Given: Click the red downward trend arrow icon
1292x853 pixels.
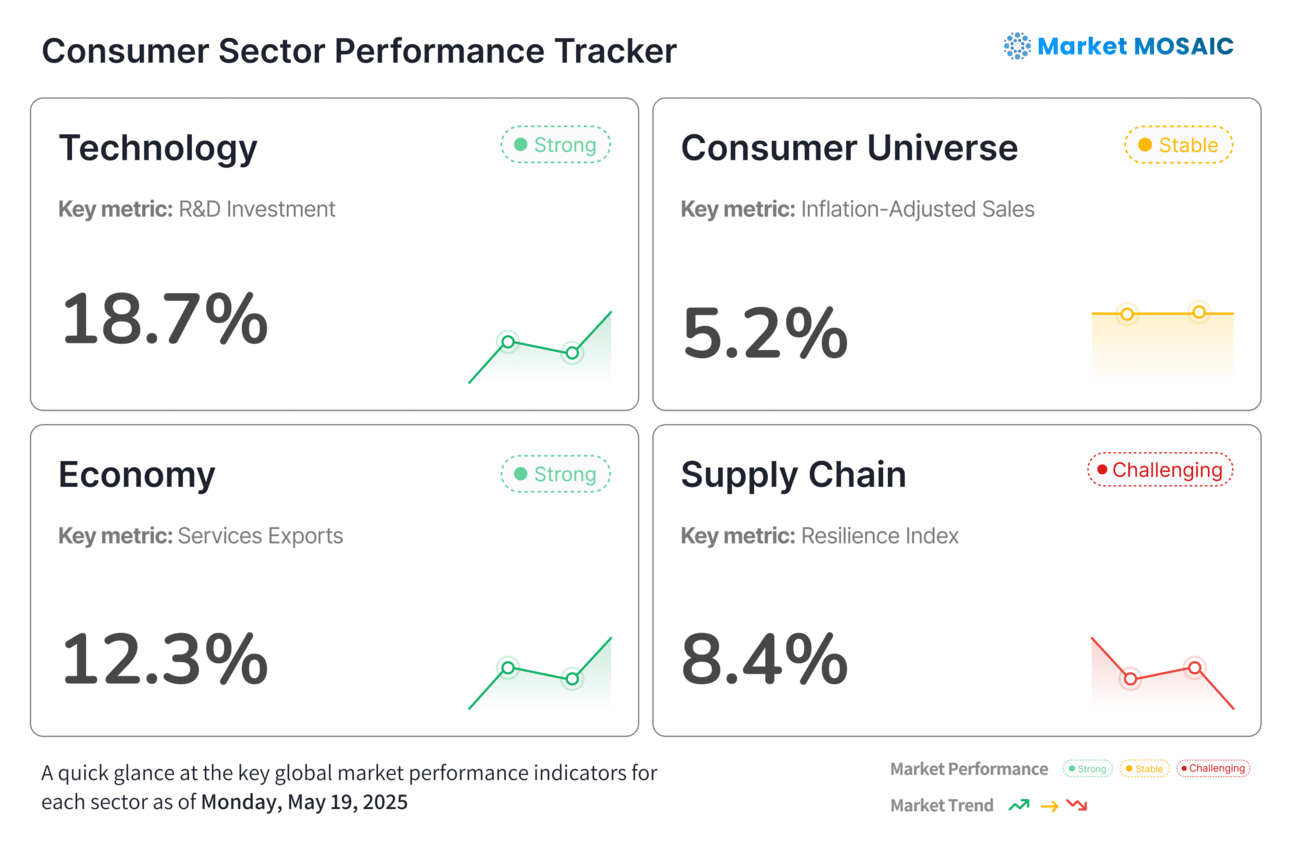Looking at the screenshot, I should [x=1077, y=805].
